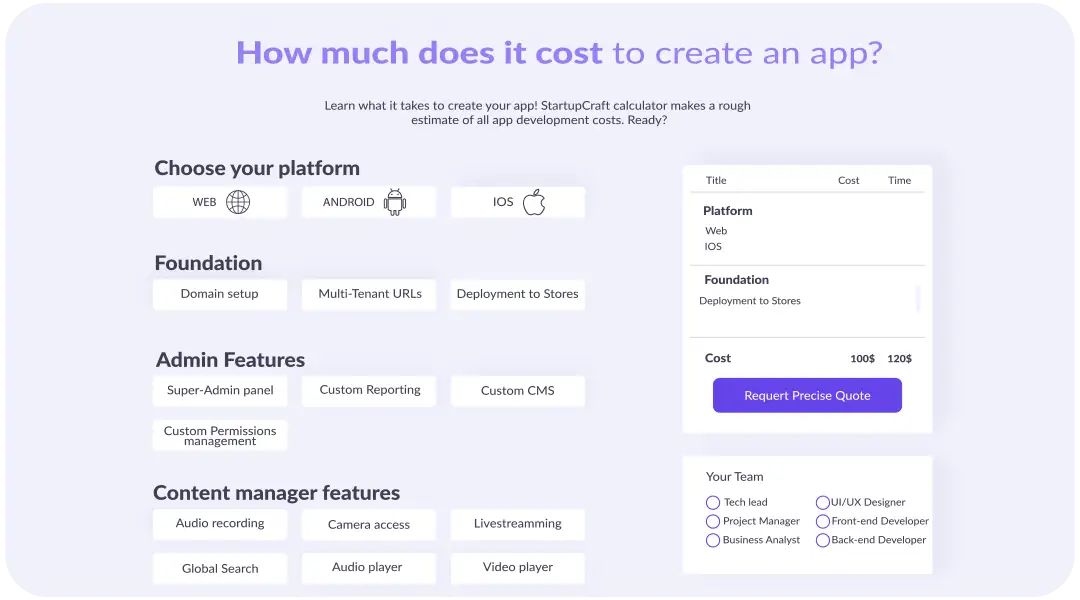Add the Livestreaming feature

[518, 524]
